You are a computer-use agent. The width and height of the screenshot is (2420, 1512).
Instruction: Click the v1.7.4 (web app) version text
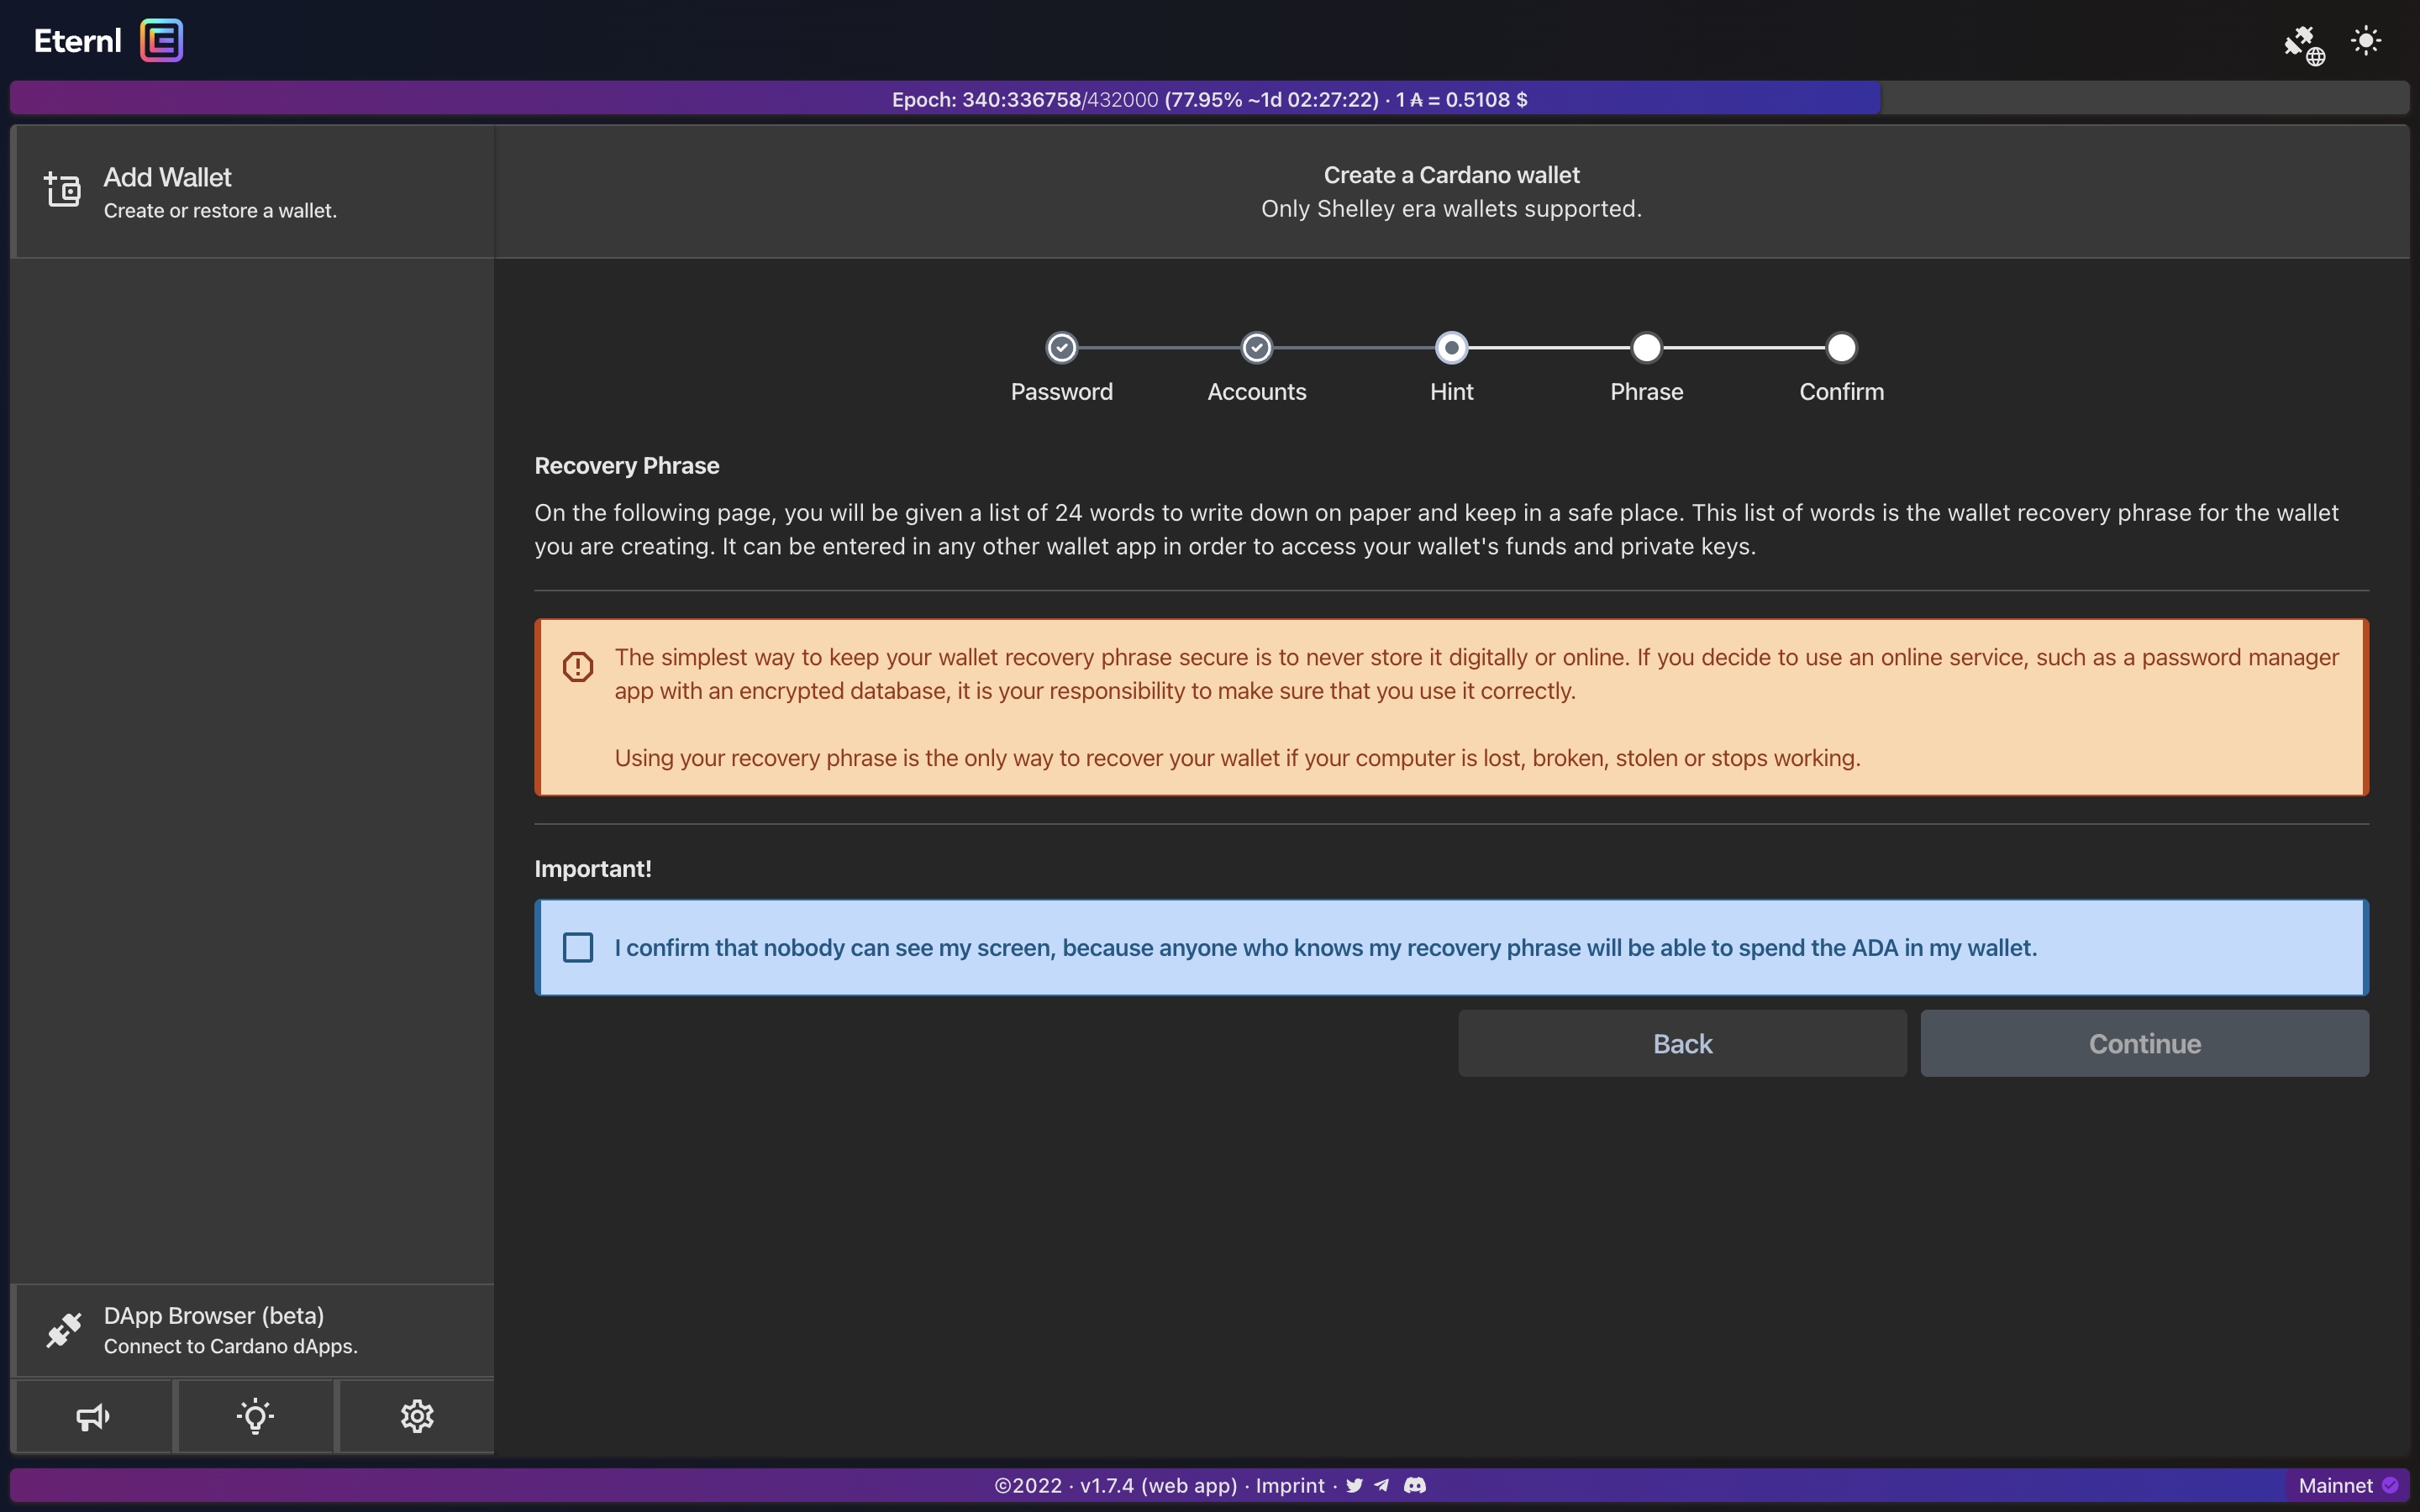1158,1485
